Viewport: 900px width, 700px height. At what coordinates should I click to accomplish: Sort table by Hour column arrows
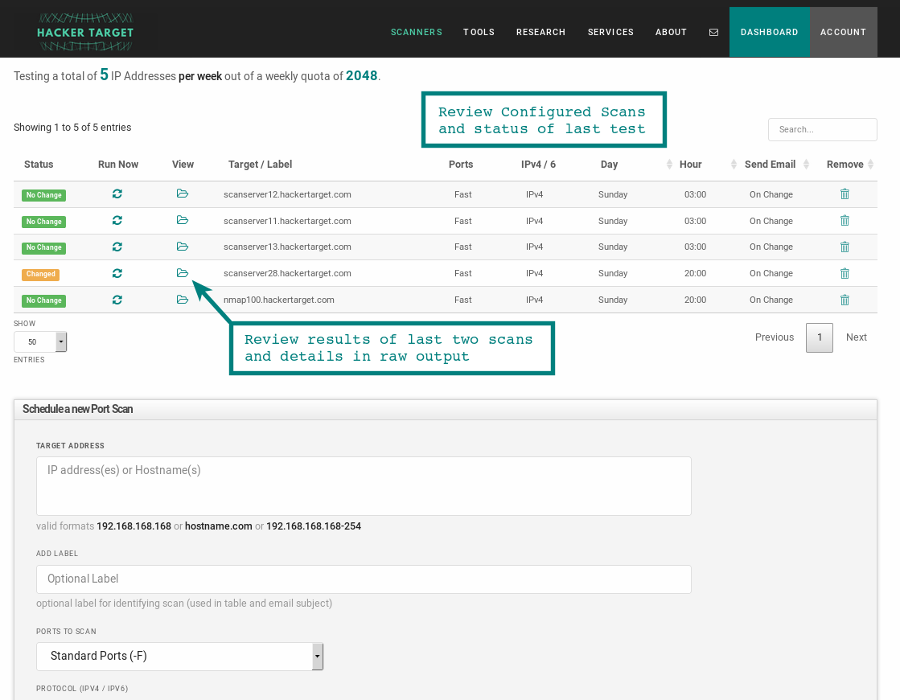pos(734,165)
